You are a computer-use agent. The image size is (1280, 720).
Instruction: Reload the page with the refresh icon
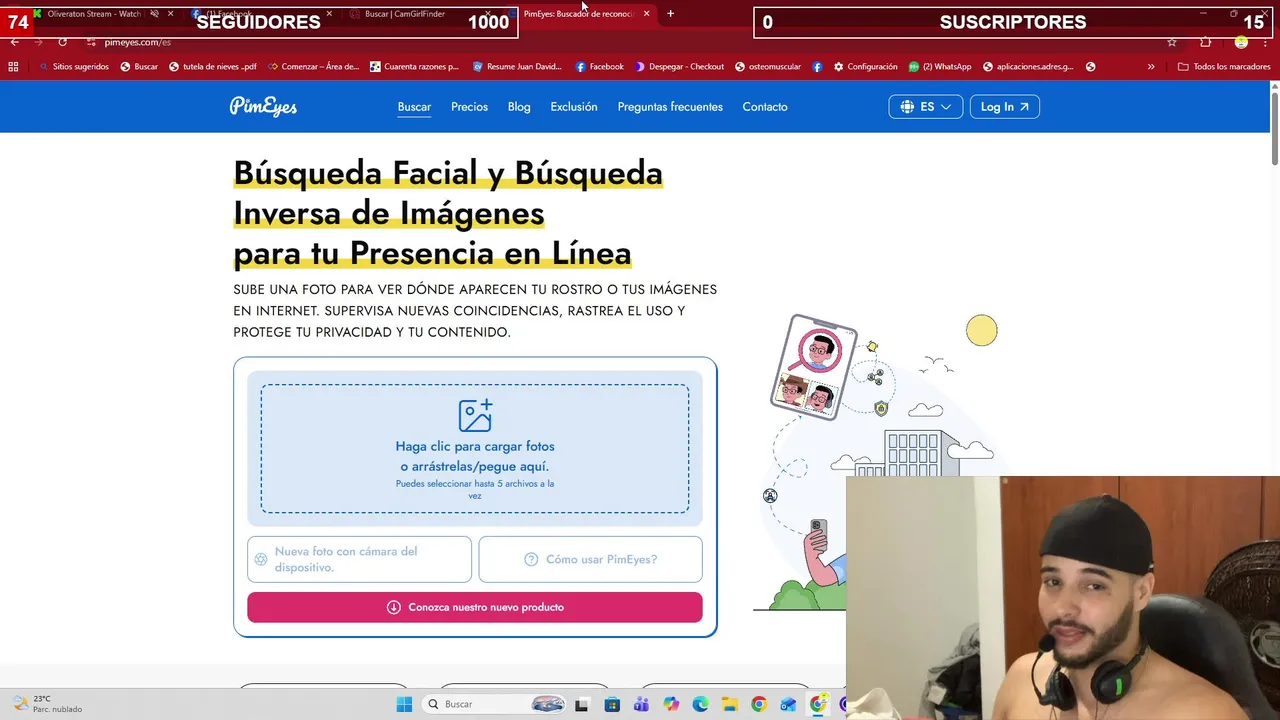pos(62,42)
